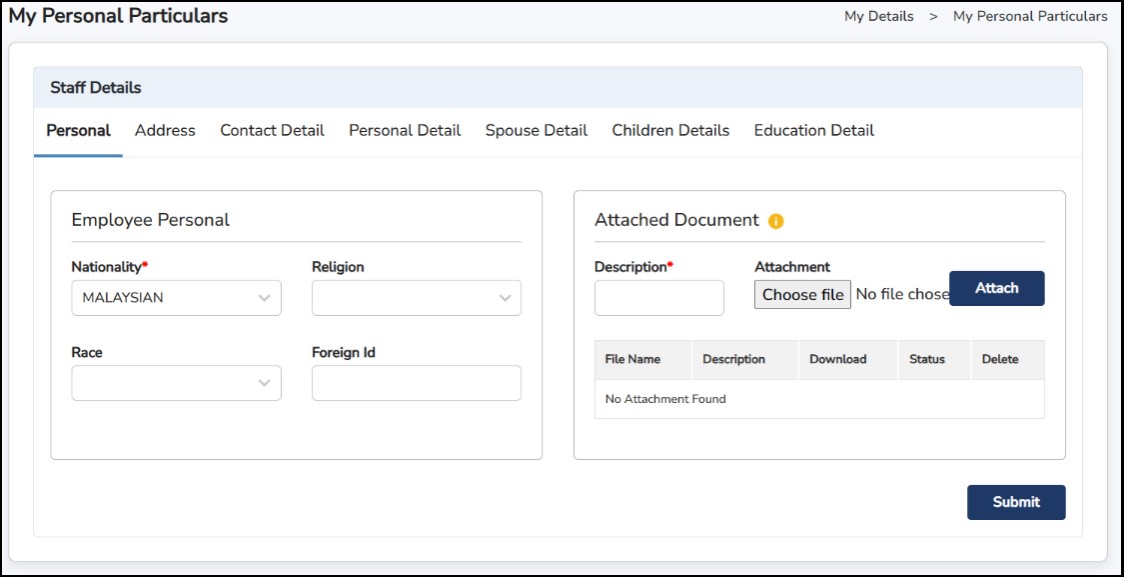Click the File Name column header
The height and width of the screenshot is (577, 1124).
tap(632, 360)
